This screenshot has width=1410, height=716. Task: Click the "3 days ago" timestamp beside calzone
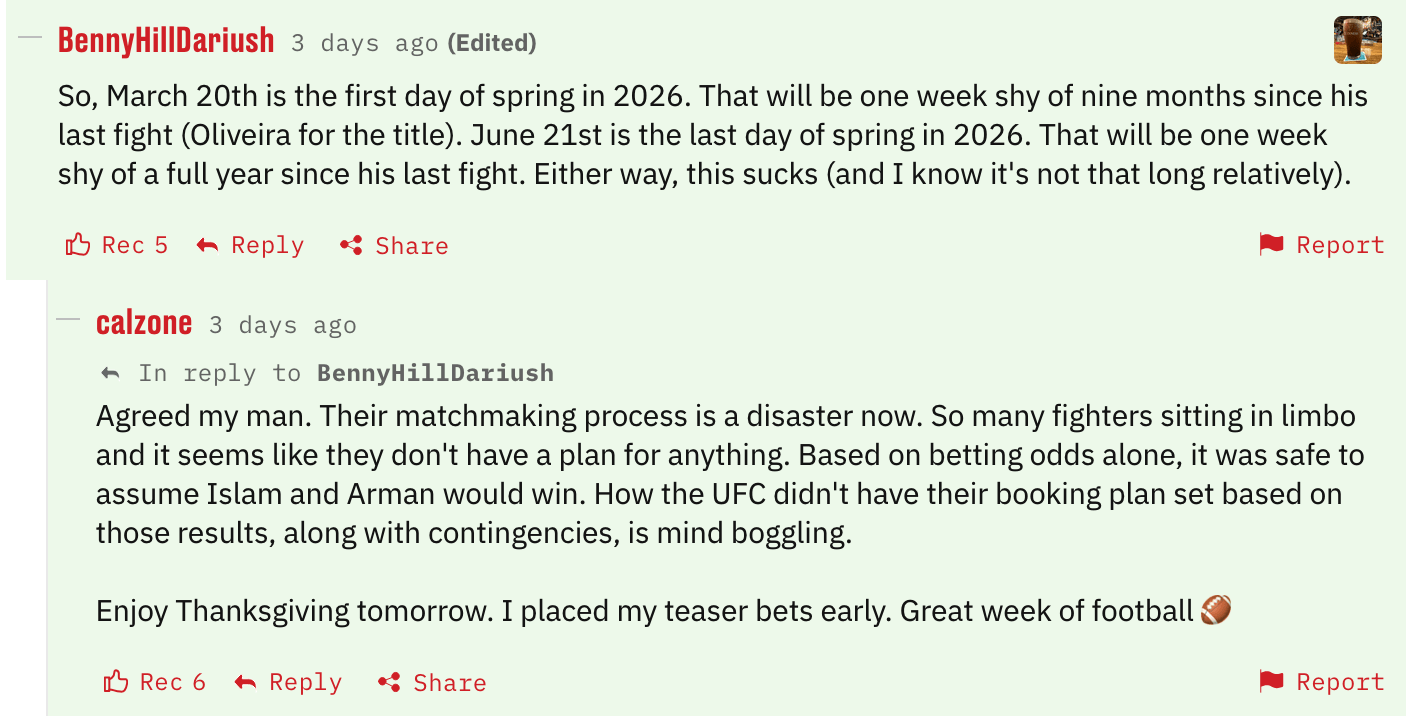click(x=282, y=326)
